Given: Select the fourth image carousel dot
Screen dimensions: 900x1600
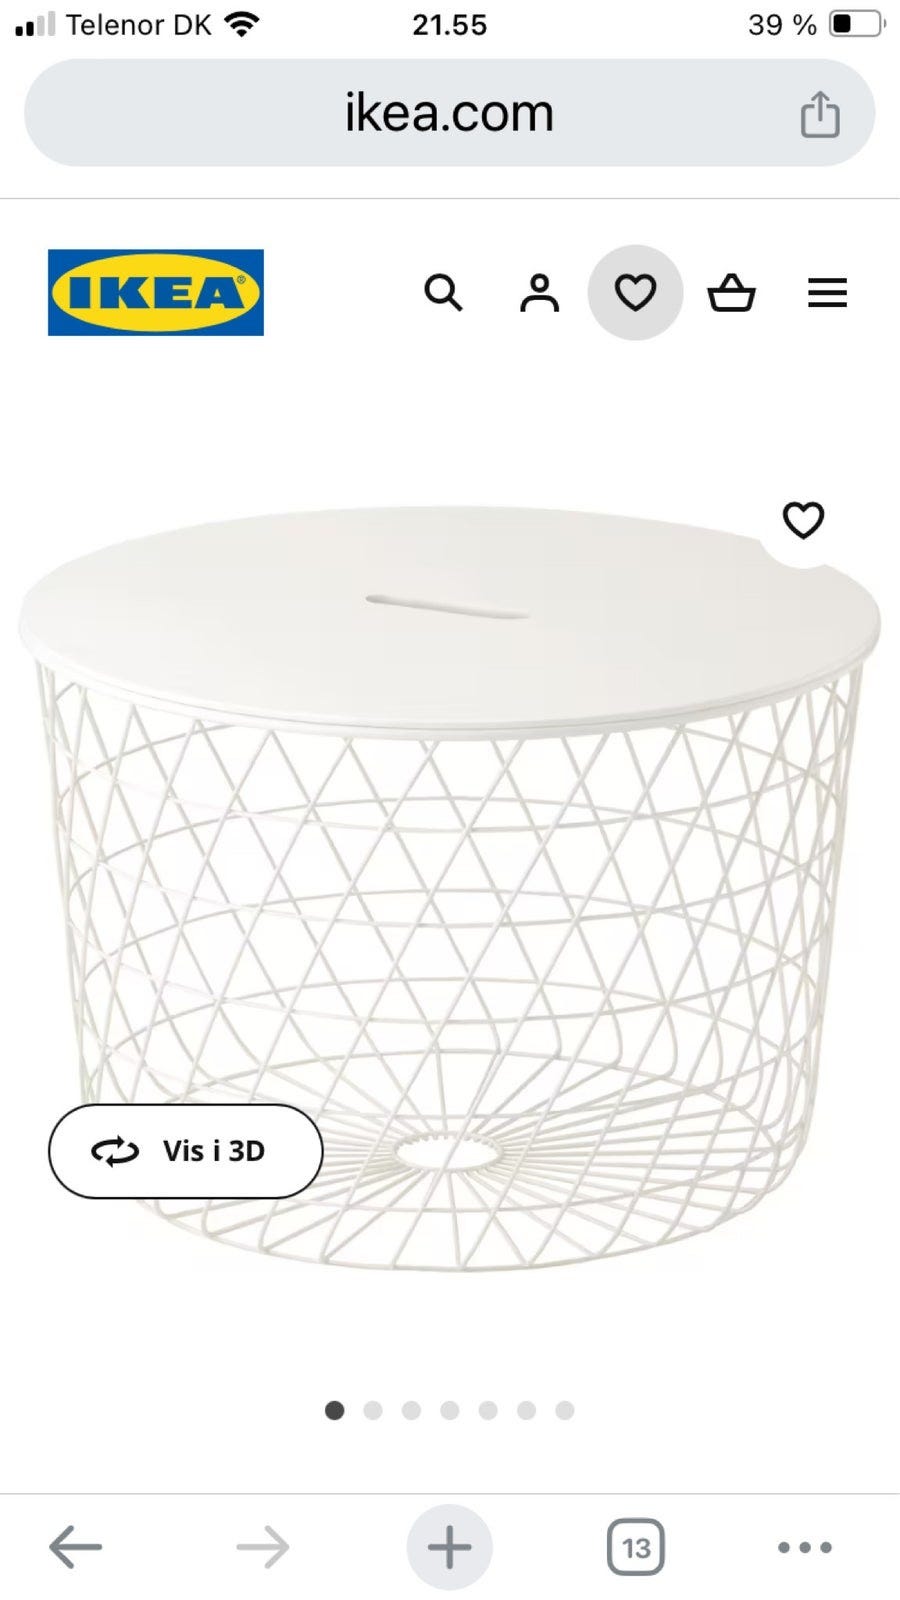Looking at the screenshot, I should click(450, 1410).
